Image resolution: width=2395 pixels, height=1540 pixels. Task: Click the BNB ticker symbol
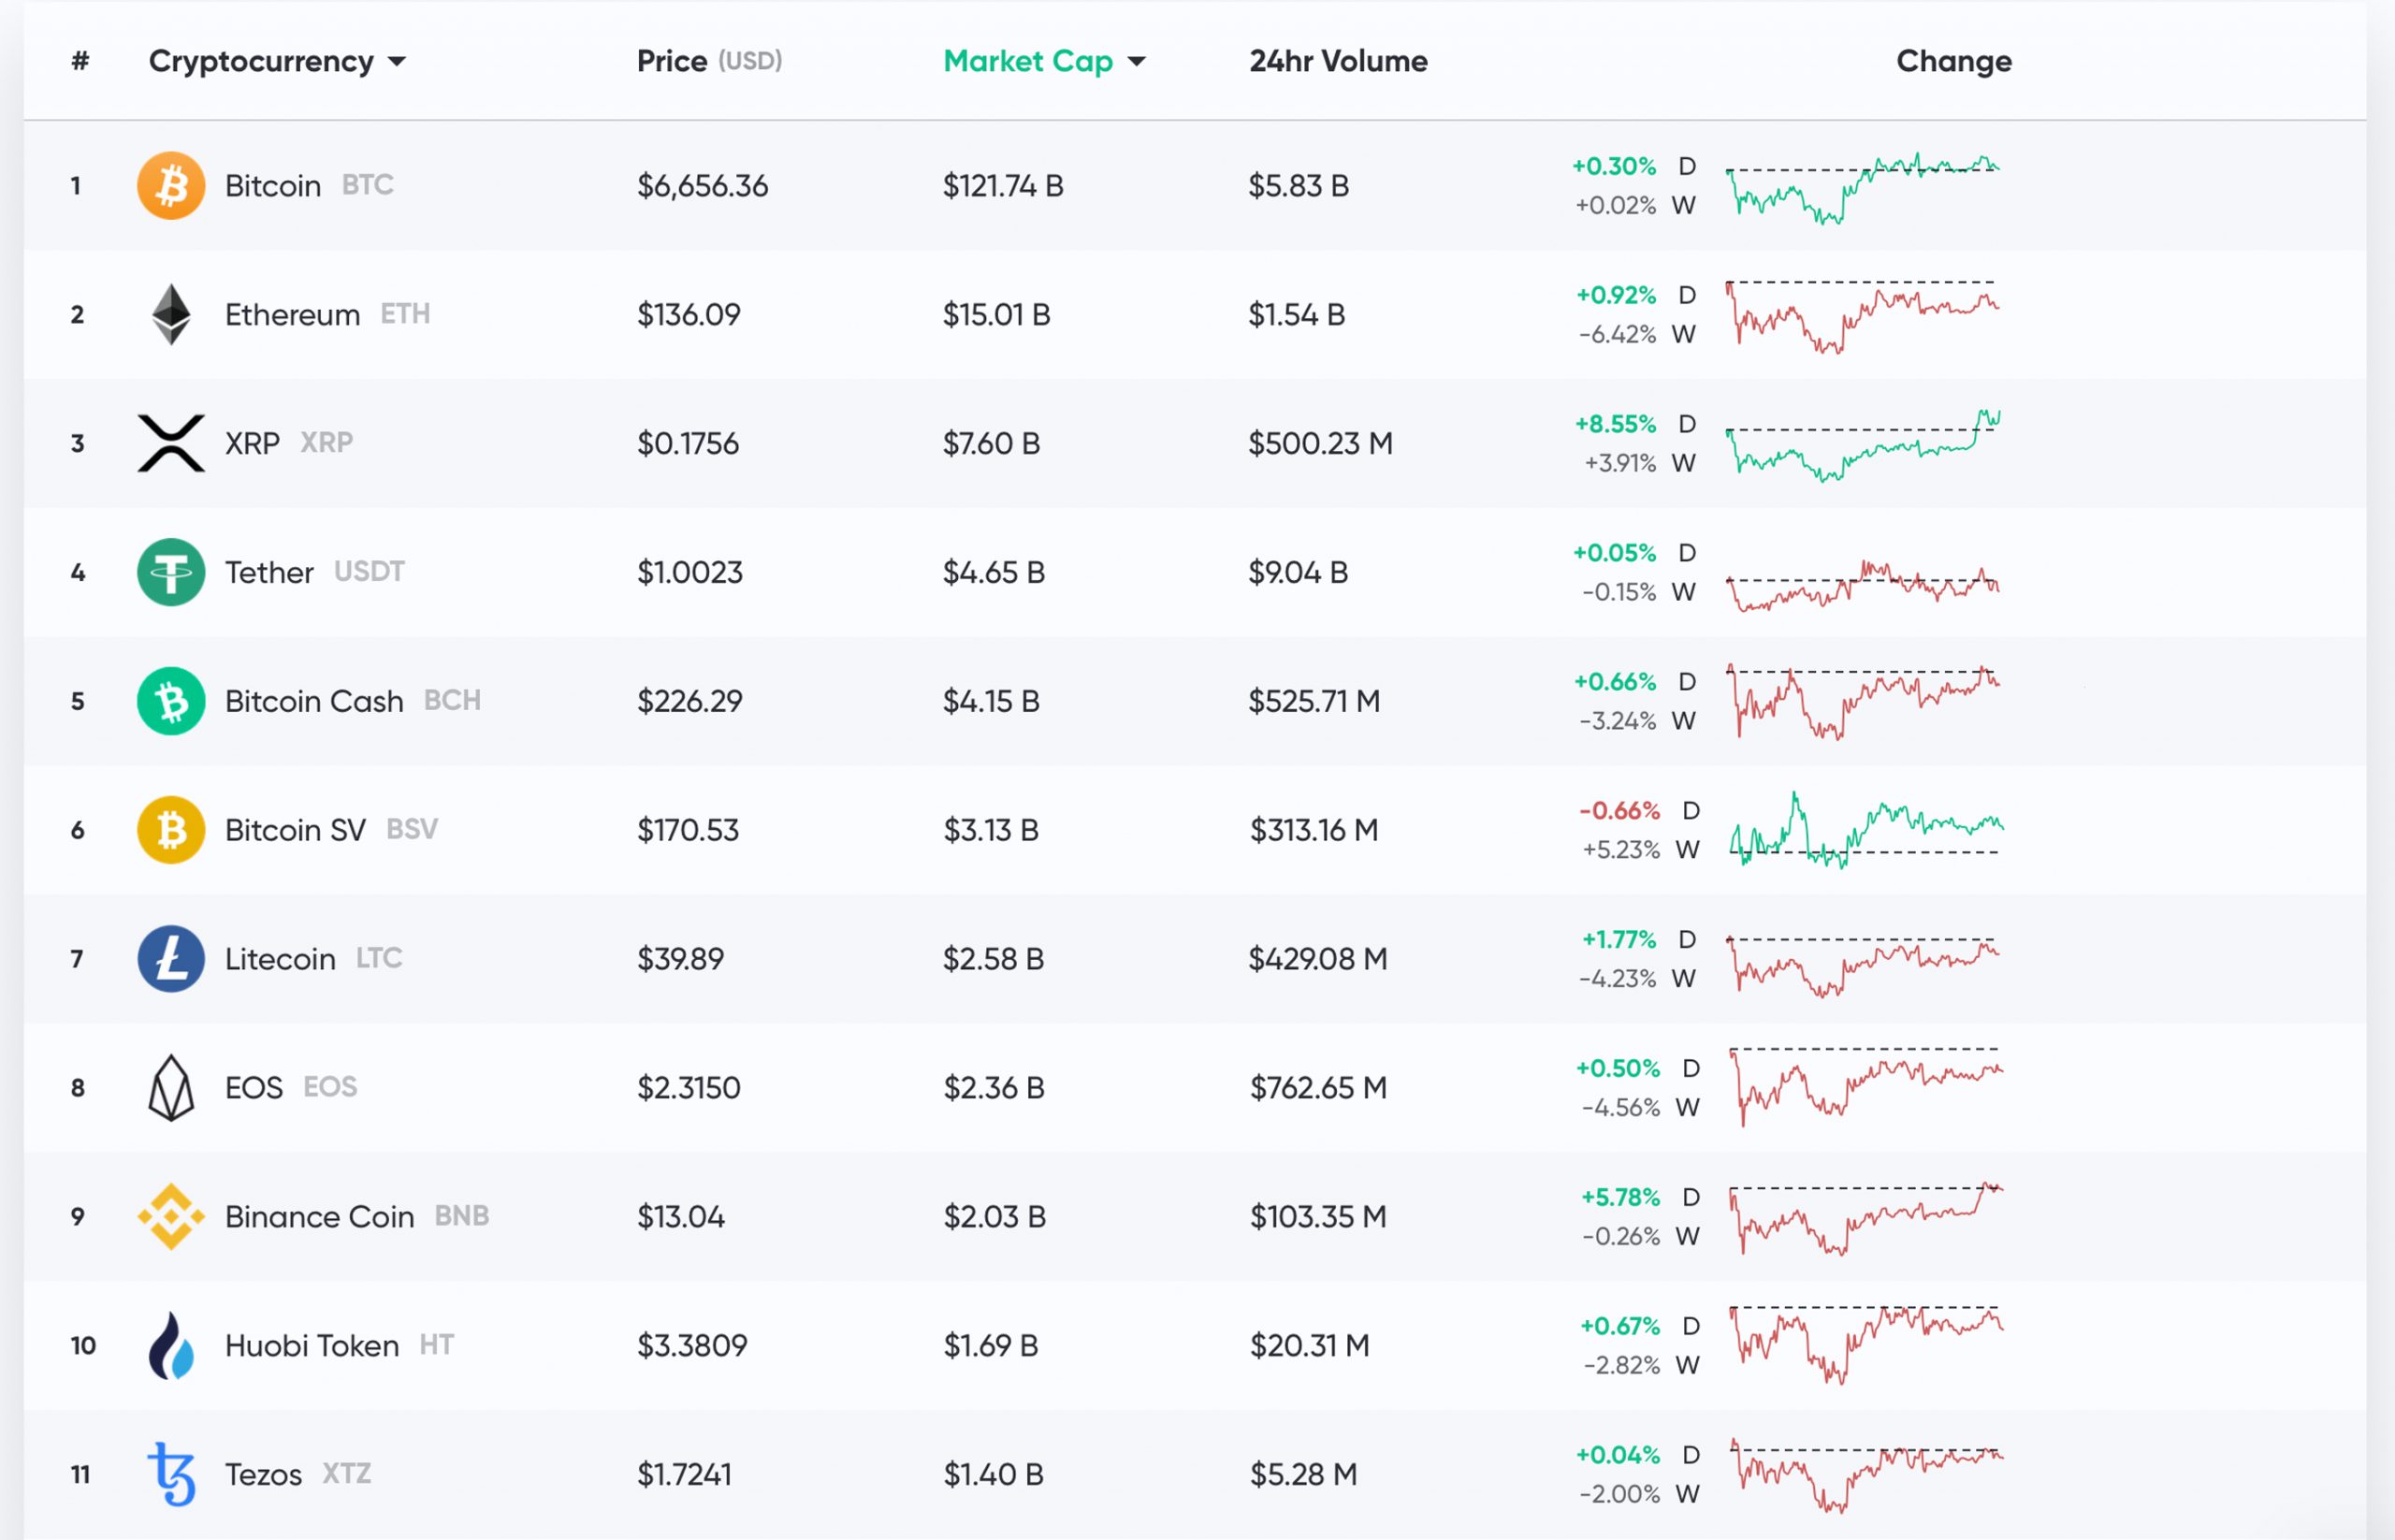pyautogui.click(x=461, y=1216)
